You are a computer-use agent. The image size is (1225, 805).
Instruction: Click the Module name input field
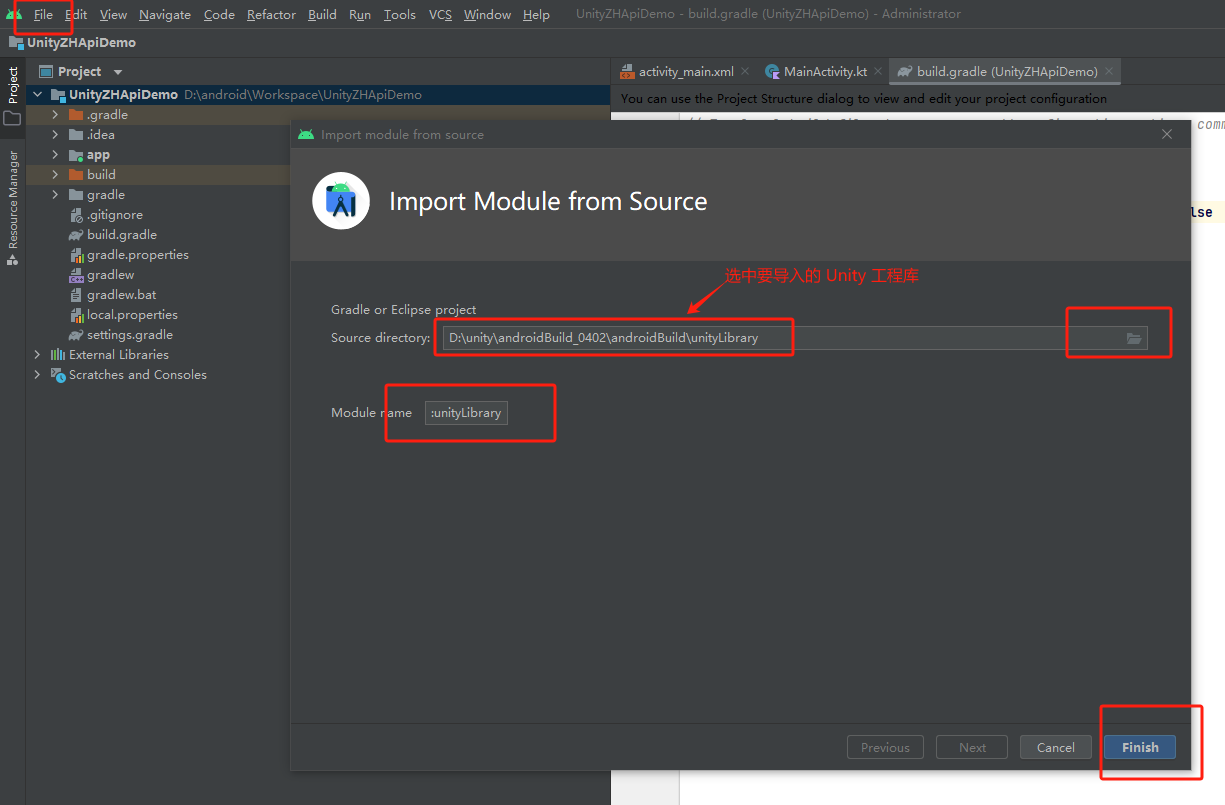click(x=466, y=413)
